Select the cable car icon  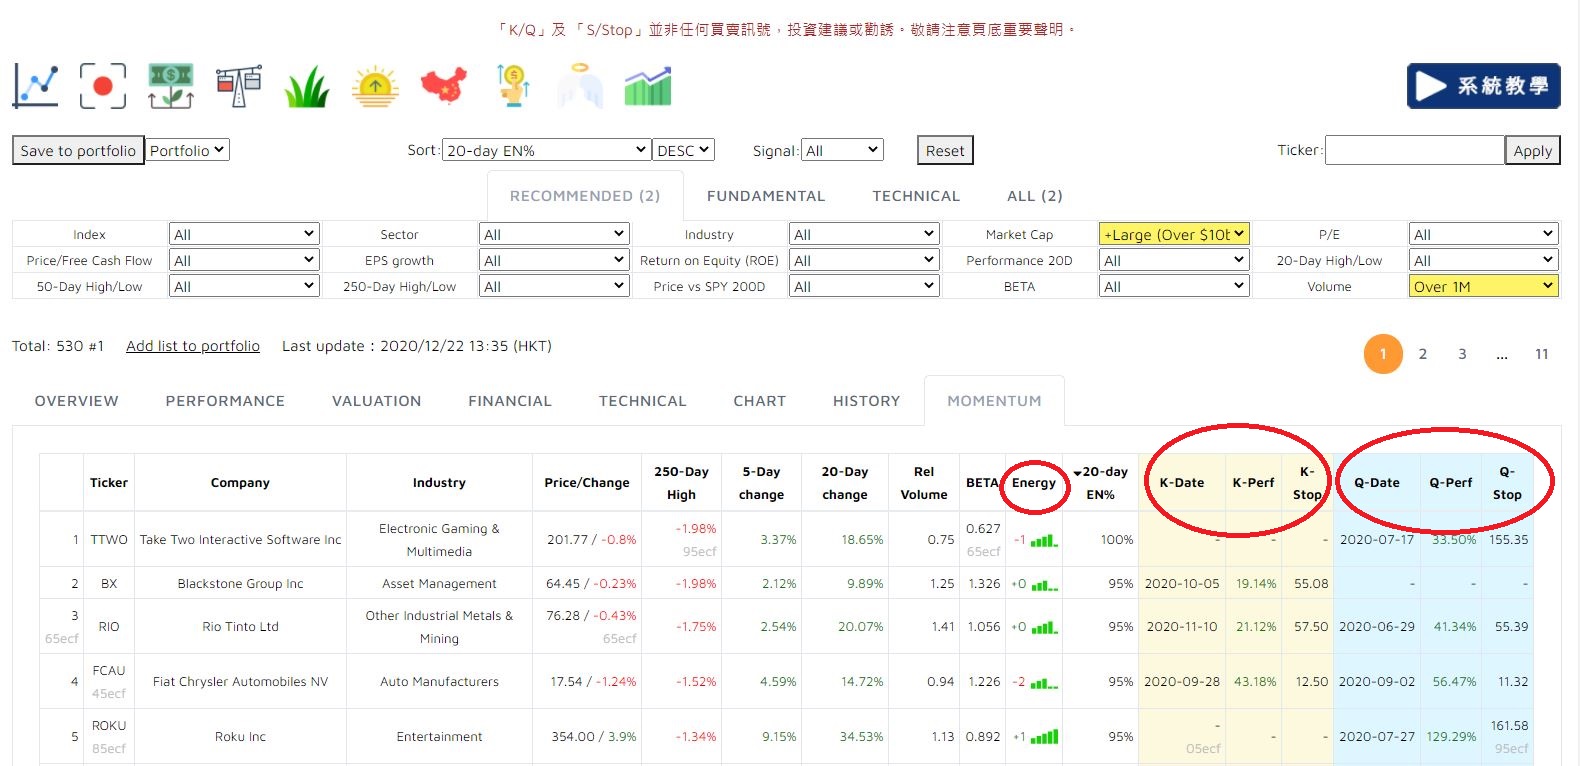point(239,86)
